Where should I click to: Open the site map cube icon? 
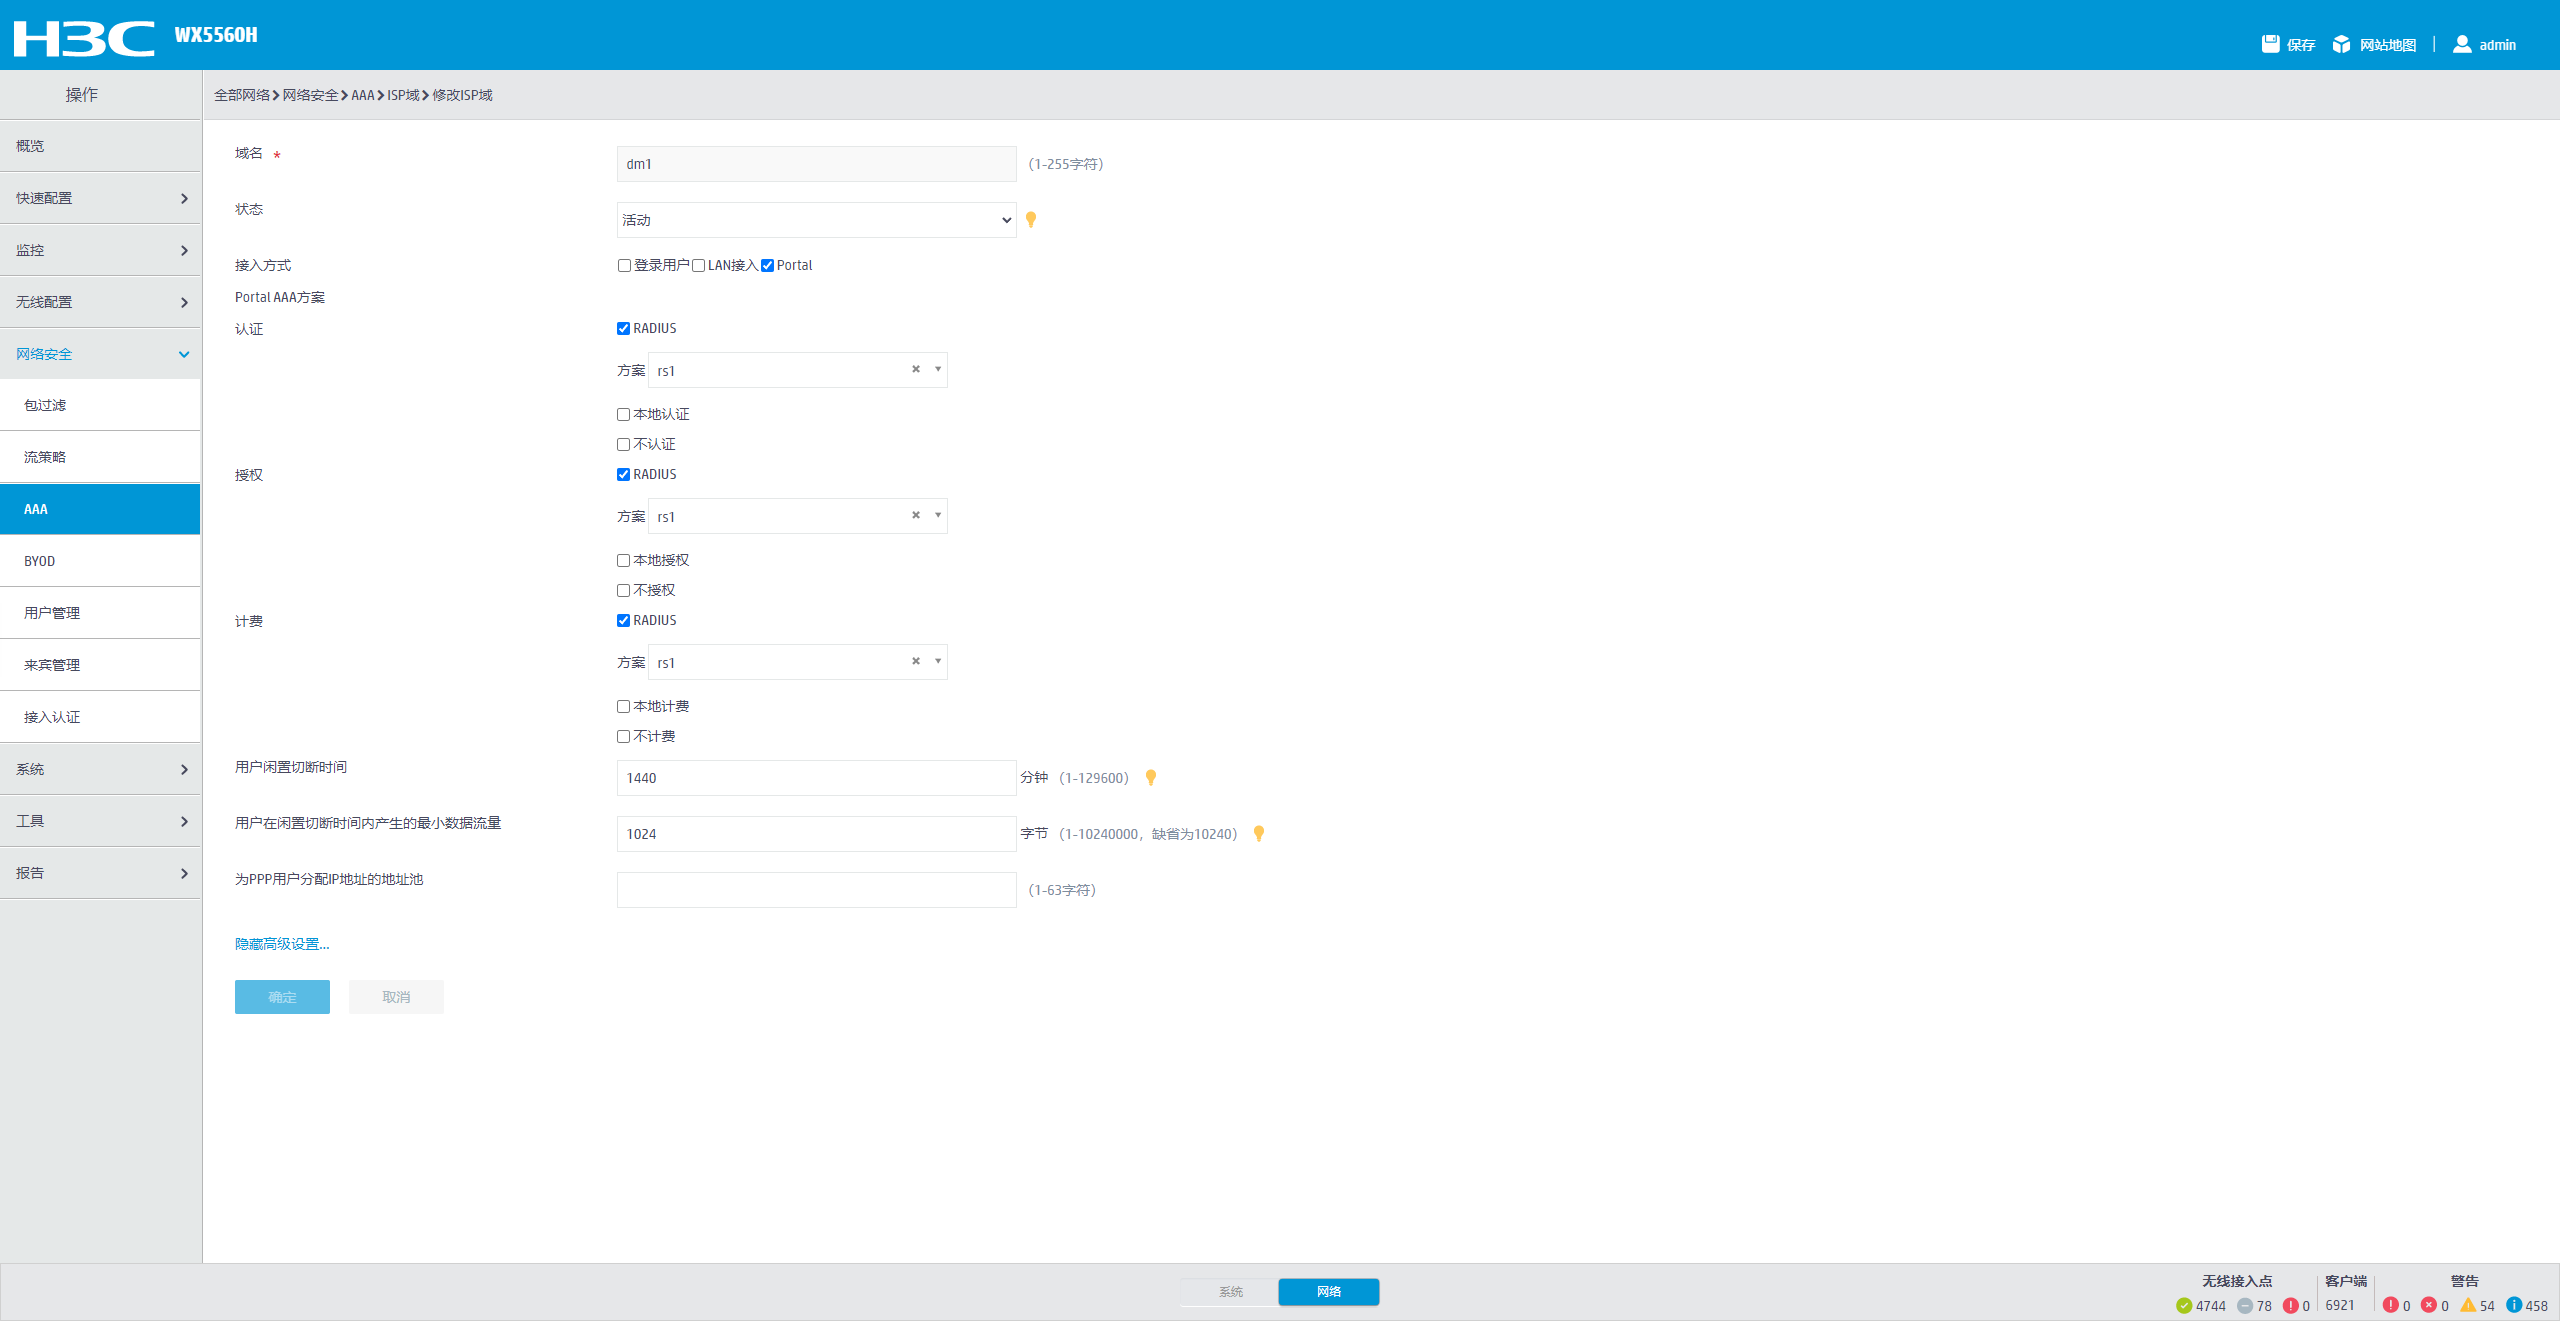2341,44
